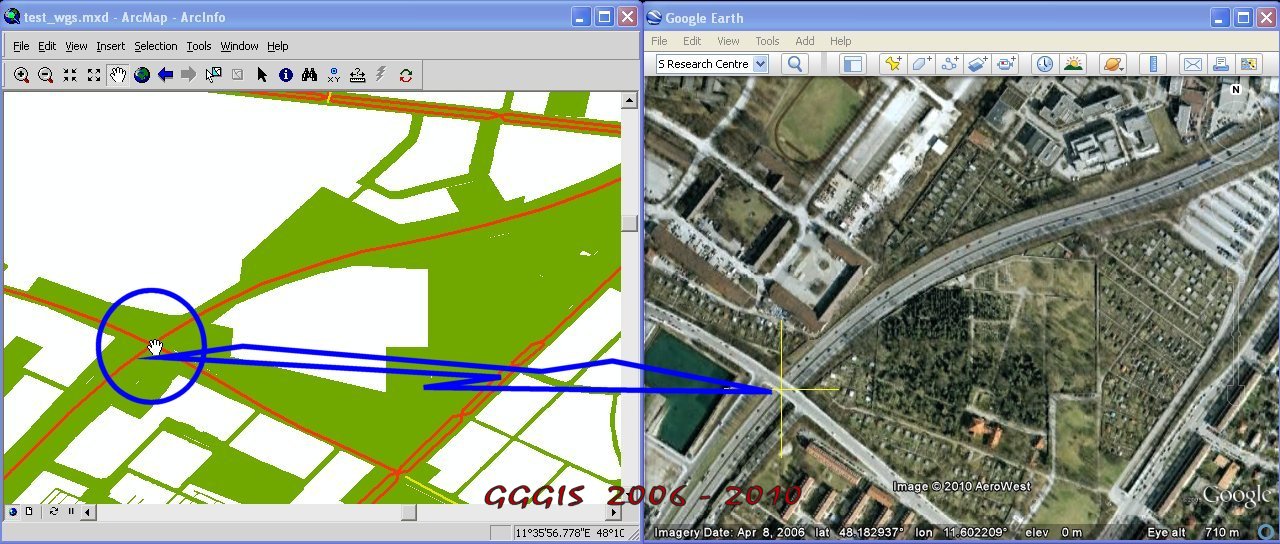Open the Find binoculars tool

point(310,75)
